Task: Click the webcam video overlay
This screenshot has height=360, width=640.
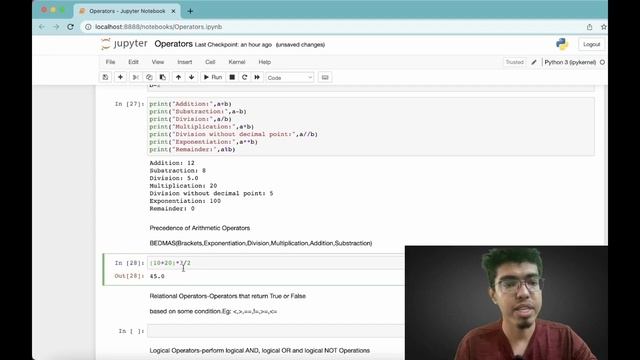Action: click(506, 303)
